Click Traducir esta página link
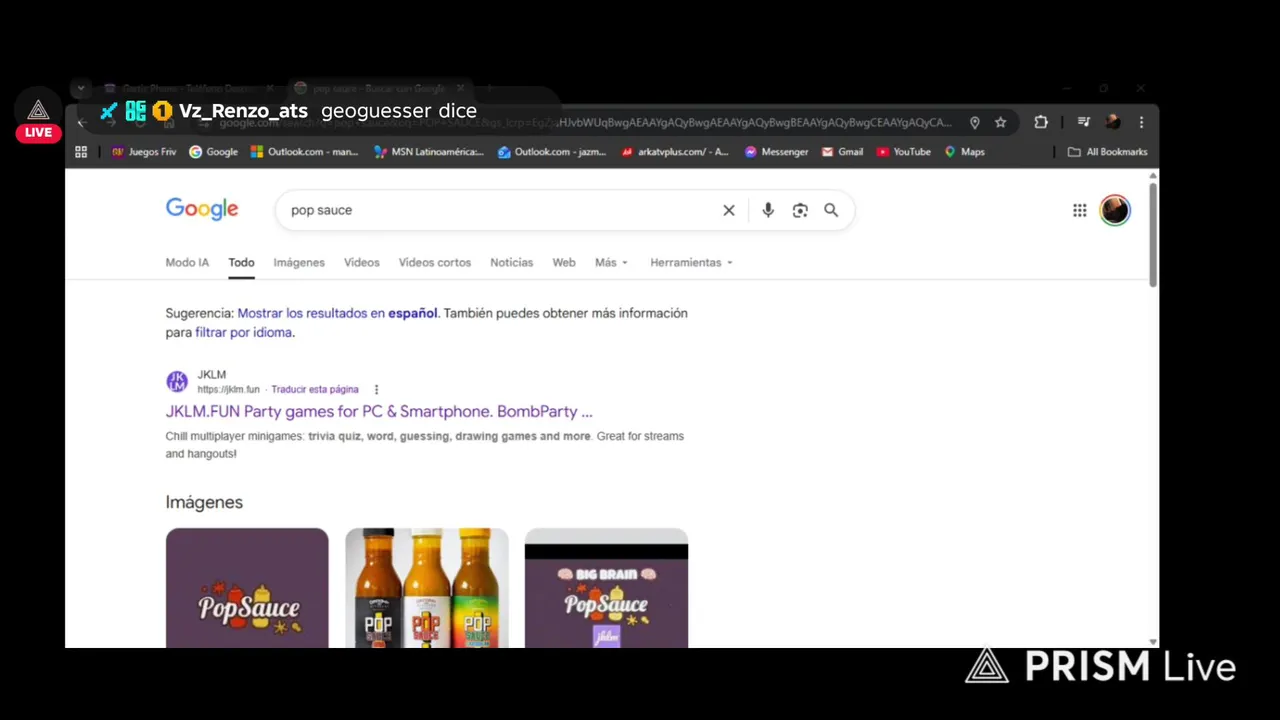This screenshot has width=1280, height=720. tap(315, 390)
